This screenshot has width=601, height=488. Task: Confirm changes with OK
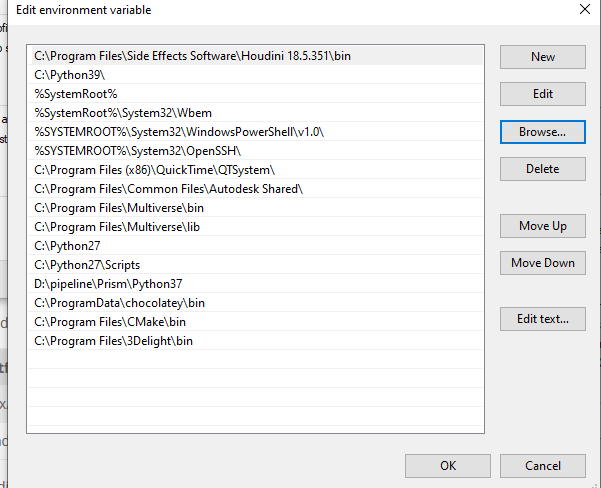click(448, 465)
